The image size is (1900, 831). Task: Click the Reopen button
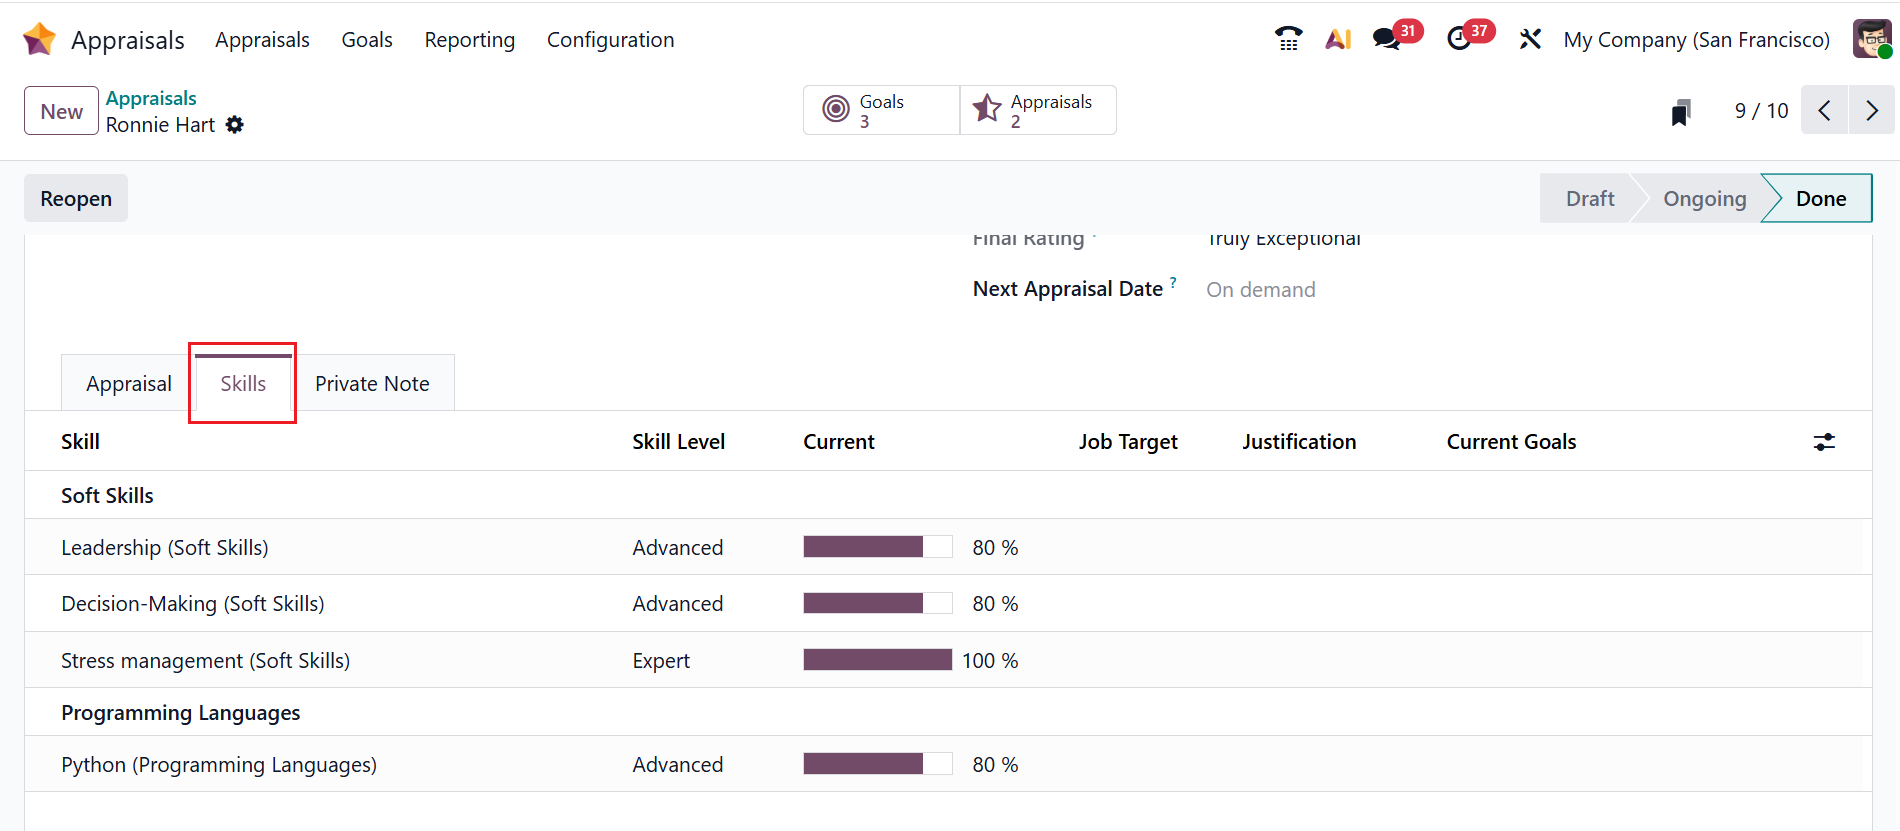tap(76, 199)
